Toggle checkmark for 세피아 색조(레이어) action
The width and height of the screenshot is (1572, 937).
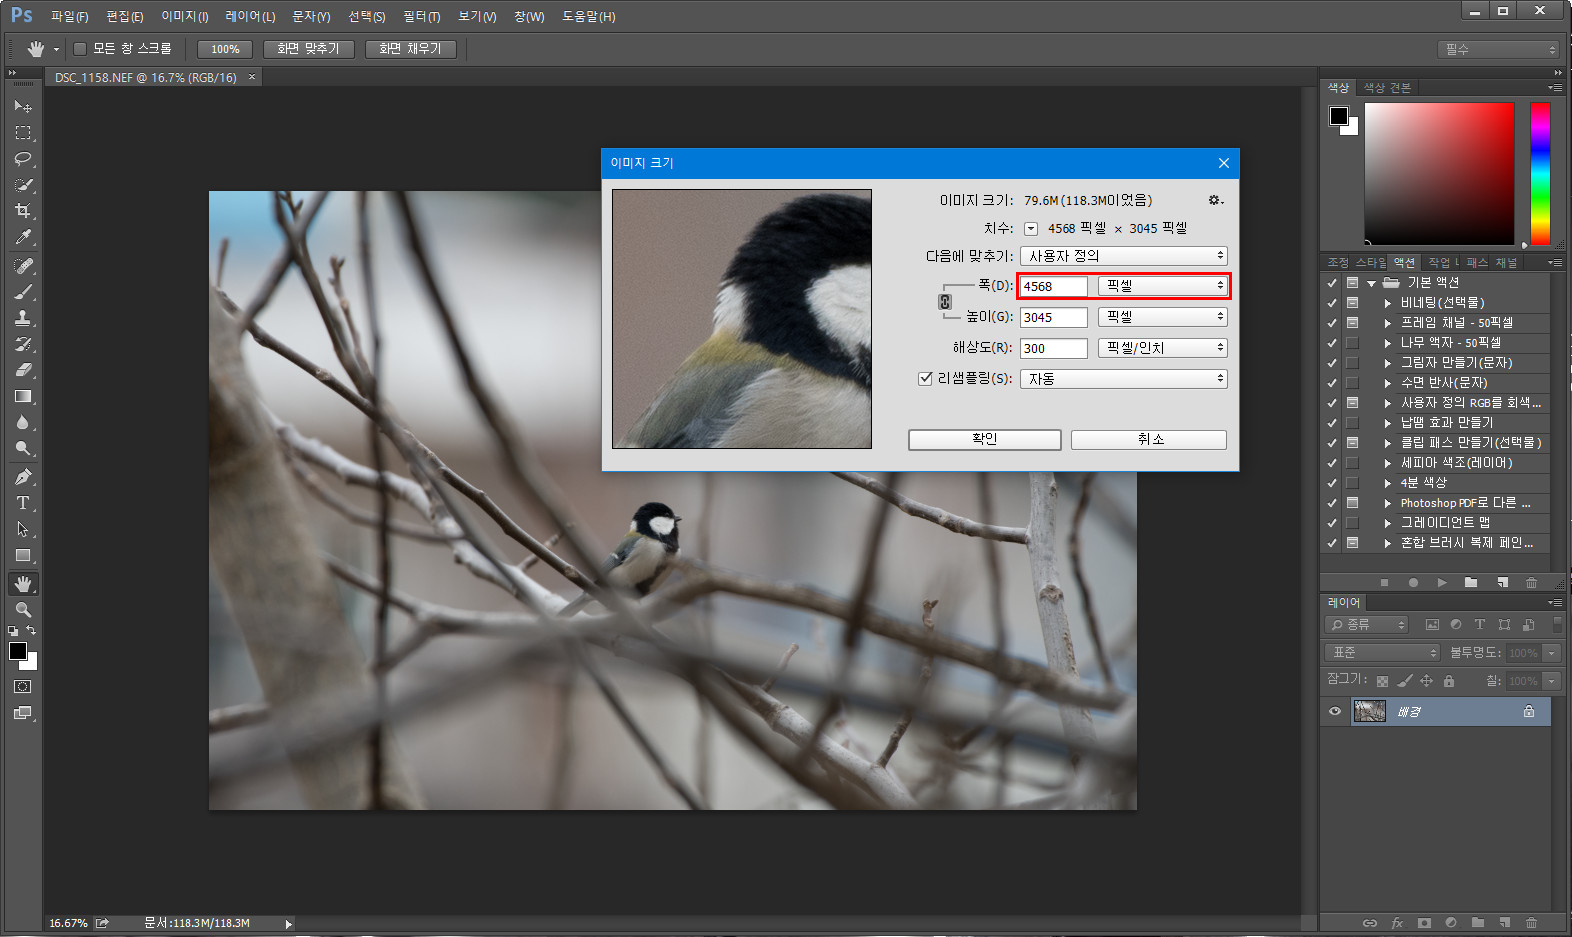coord(1332,463)
